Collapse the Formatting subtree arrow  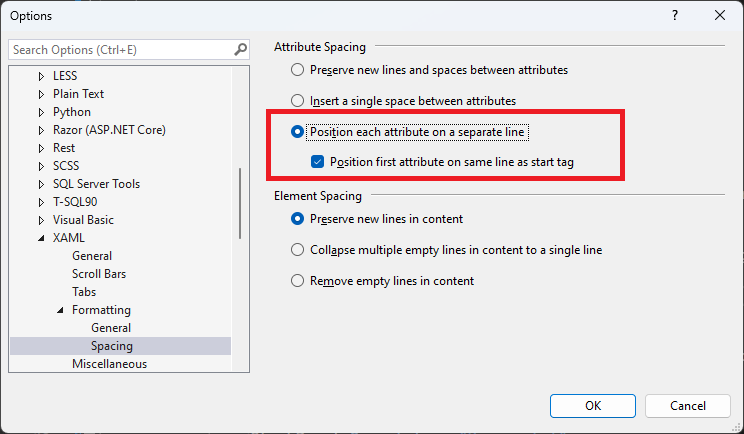click(60, 310)
